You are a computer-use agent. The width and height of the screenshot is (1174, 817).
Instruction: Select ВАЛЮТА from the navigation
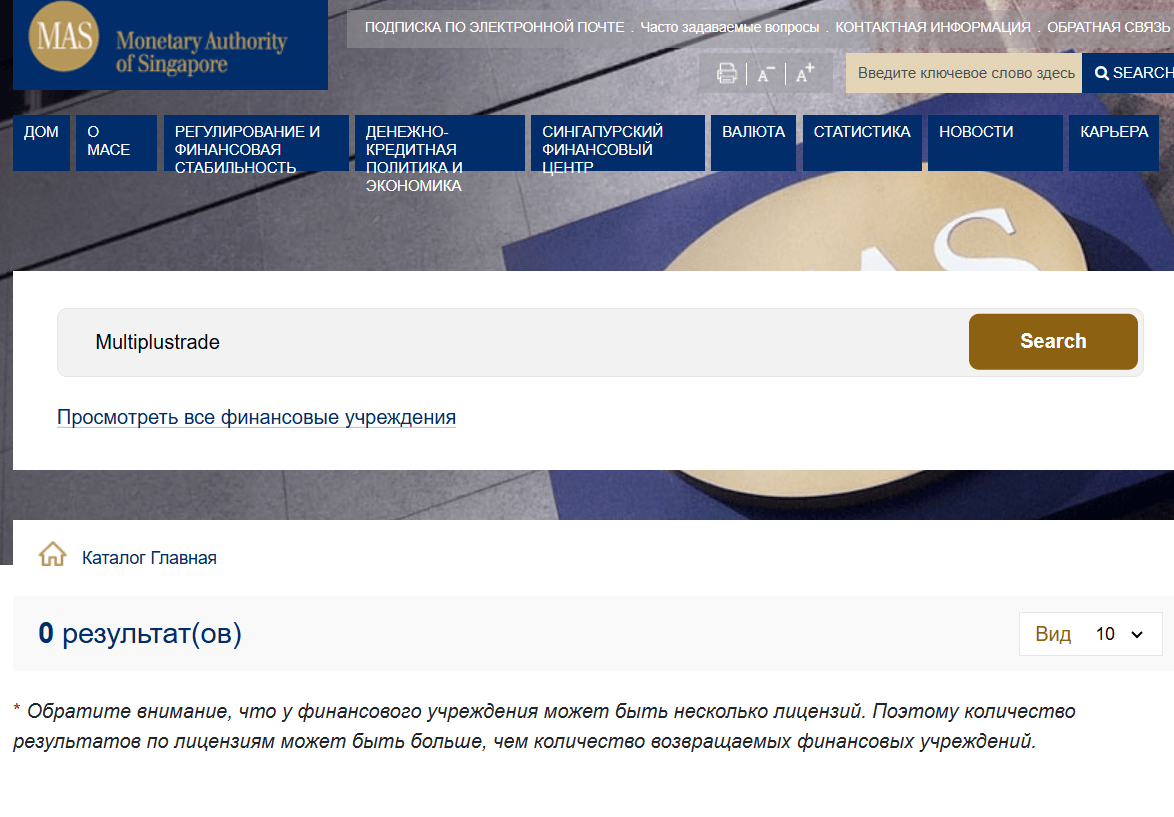(x=753, y=131)
